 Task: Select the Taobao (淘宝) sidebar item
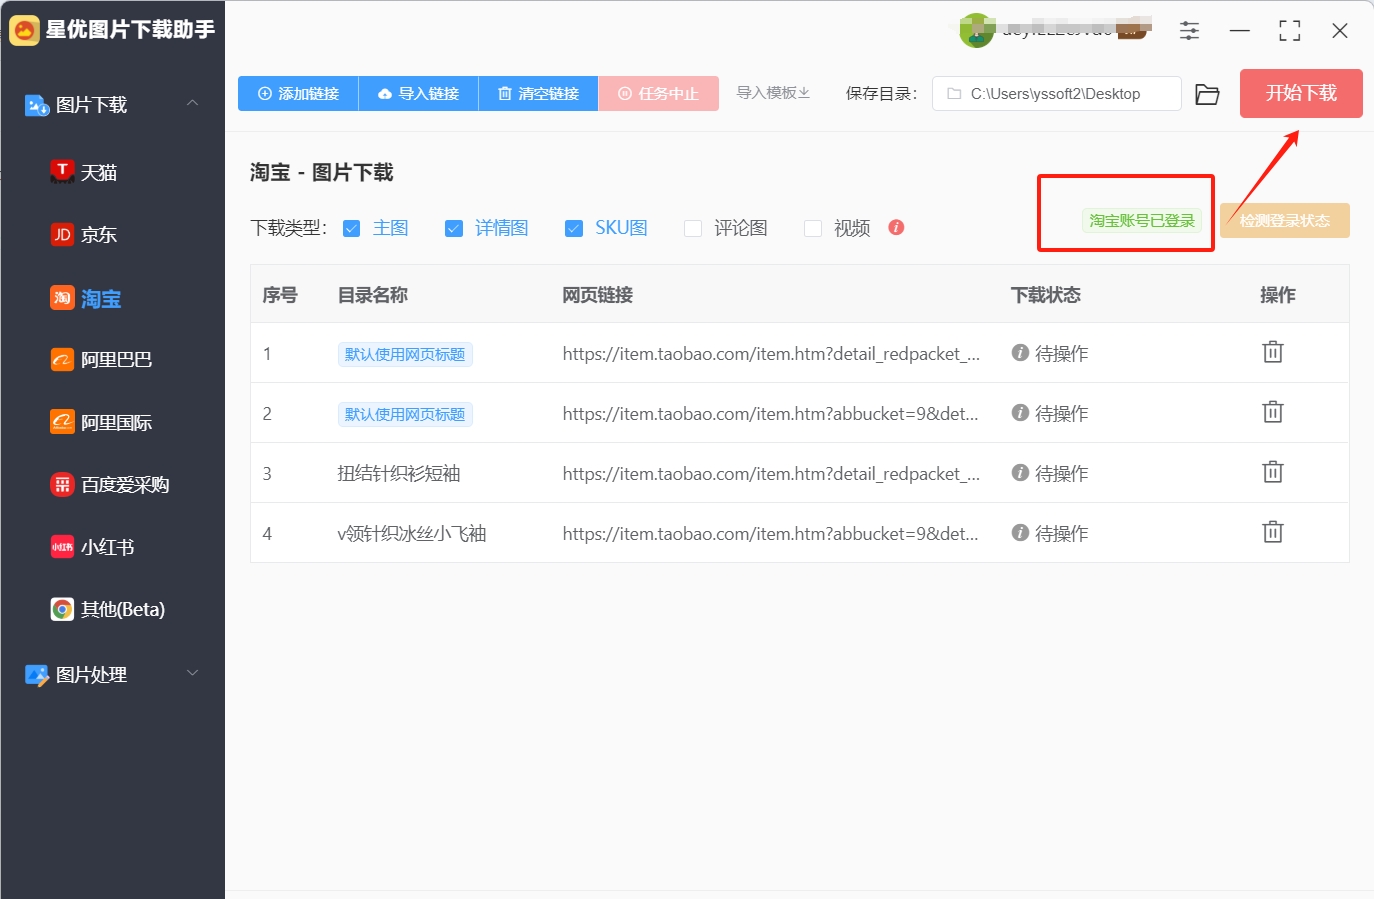[x=86, y=298]
